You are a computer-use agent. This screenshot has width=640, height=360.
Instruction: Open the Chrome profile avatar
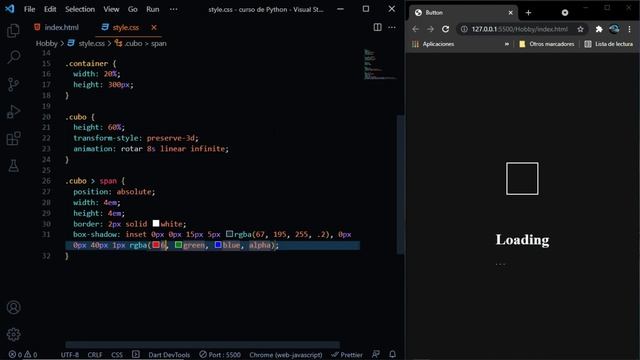point(614,29)
